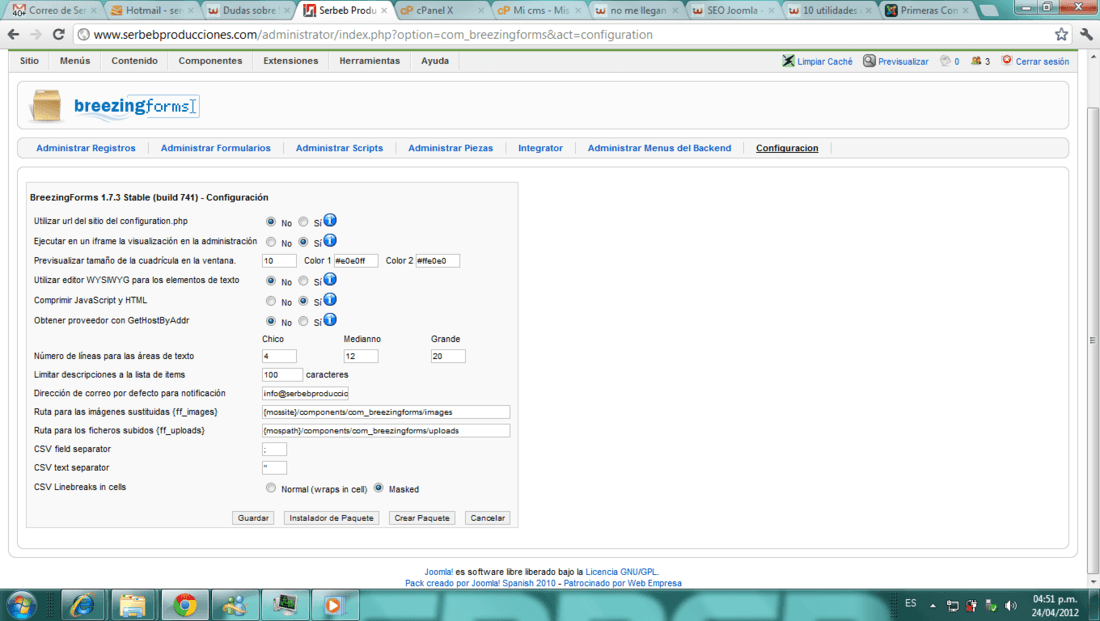Viewport: 1100px width, 621px height.
Task: Open Windows Explorer folder in taskbar
Action: [133, 605]
